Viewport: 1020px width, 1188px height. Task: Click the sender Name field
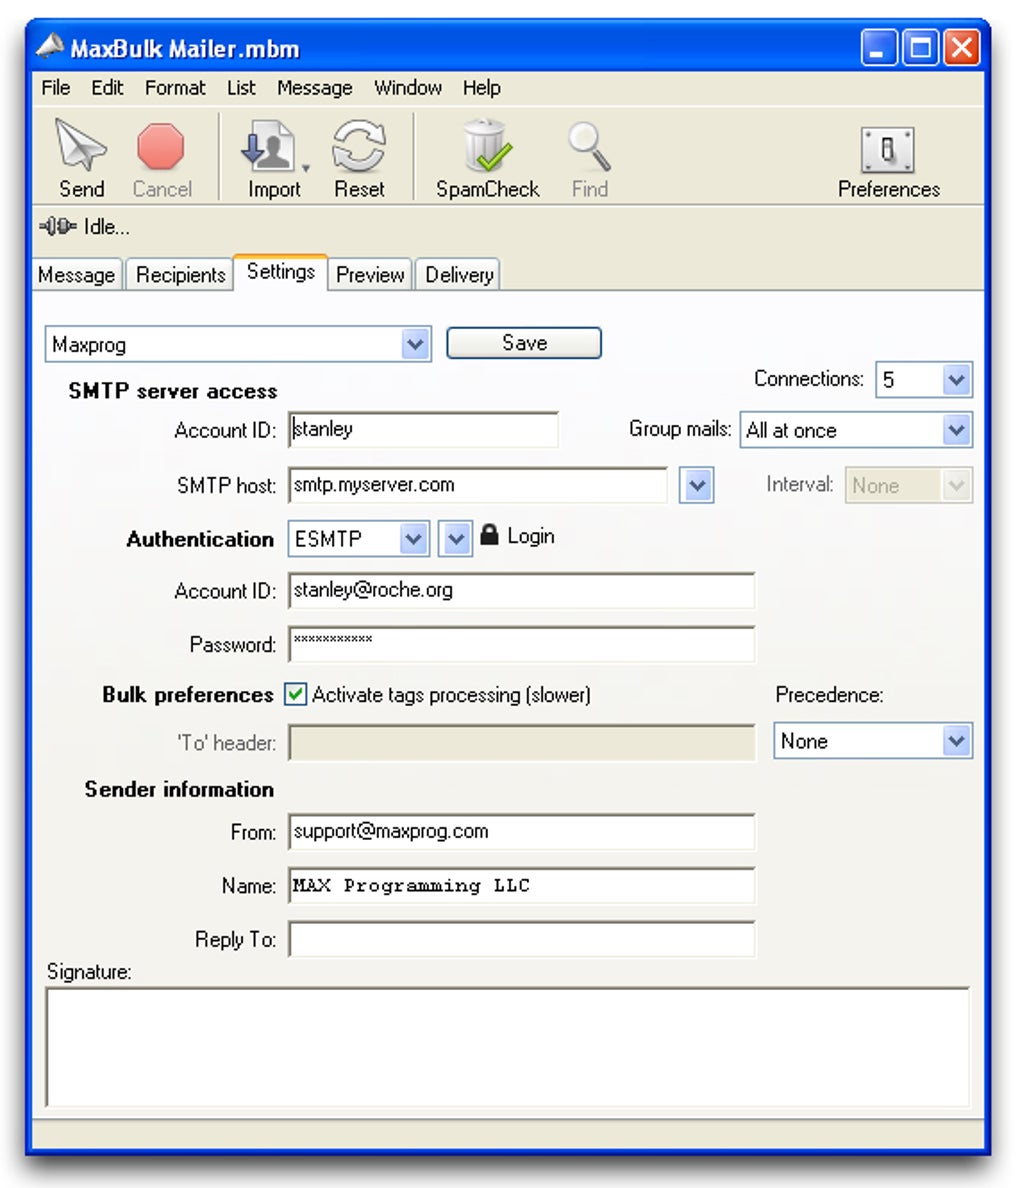521,886
